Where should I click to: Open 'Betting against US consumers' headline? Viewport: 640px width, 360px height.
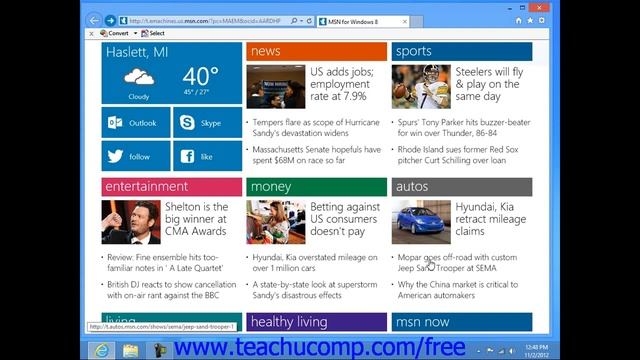pos(345,219)
